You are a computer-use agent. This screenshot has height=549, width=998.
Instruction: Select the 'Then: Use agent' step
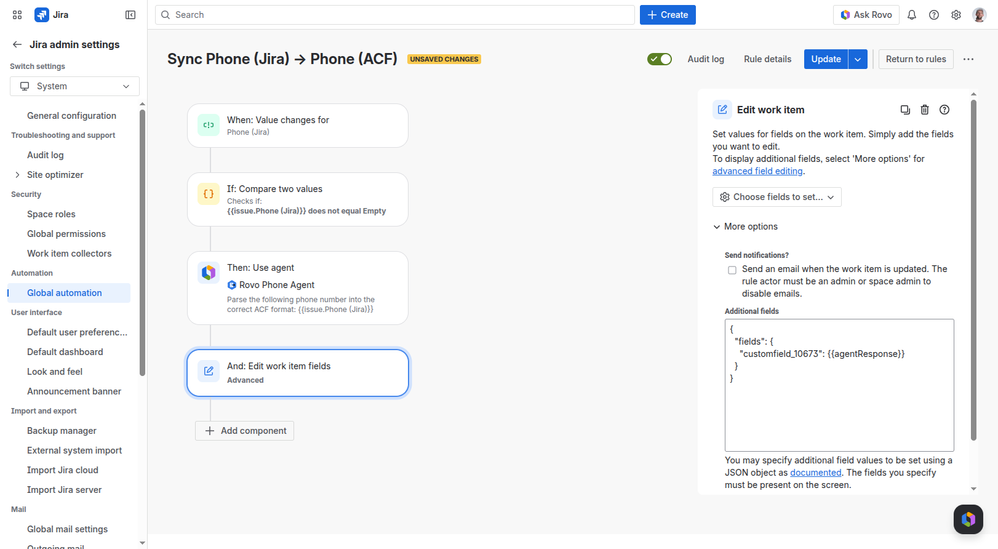tap(298, 288)
